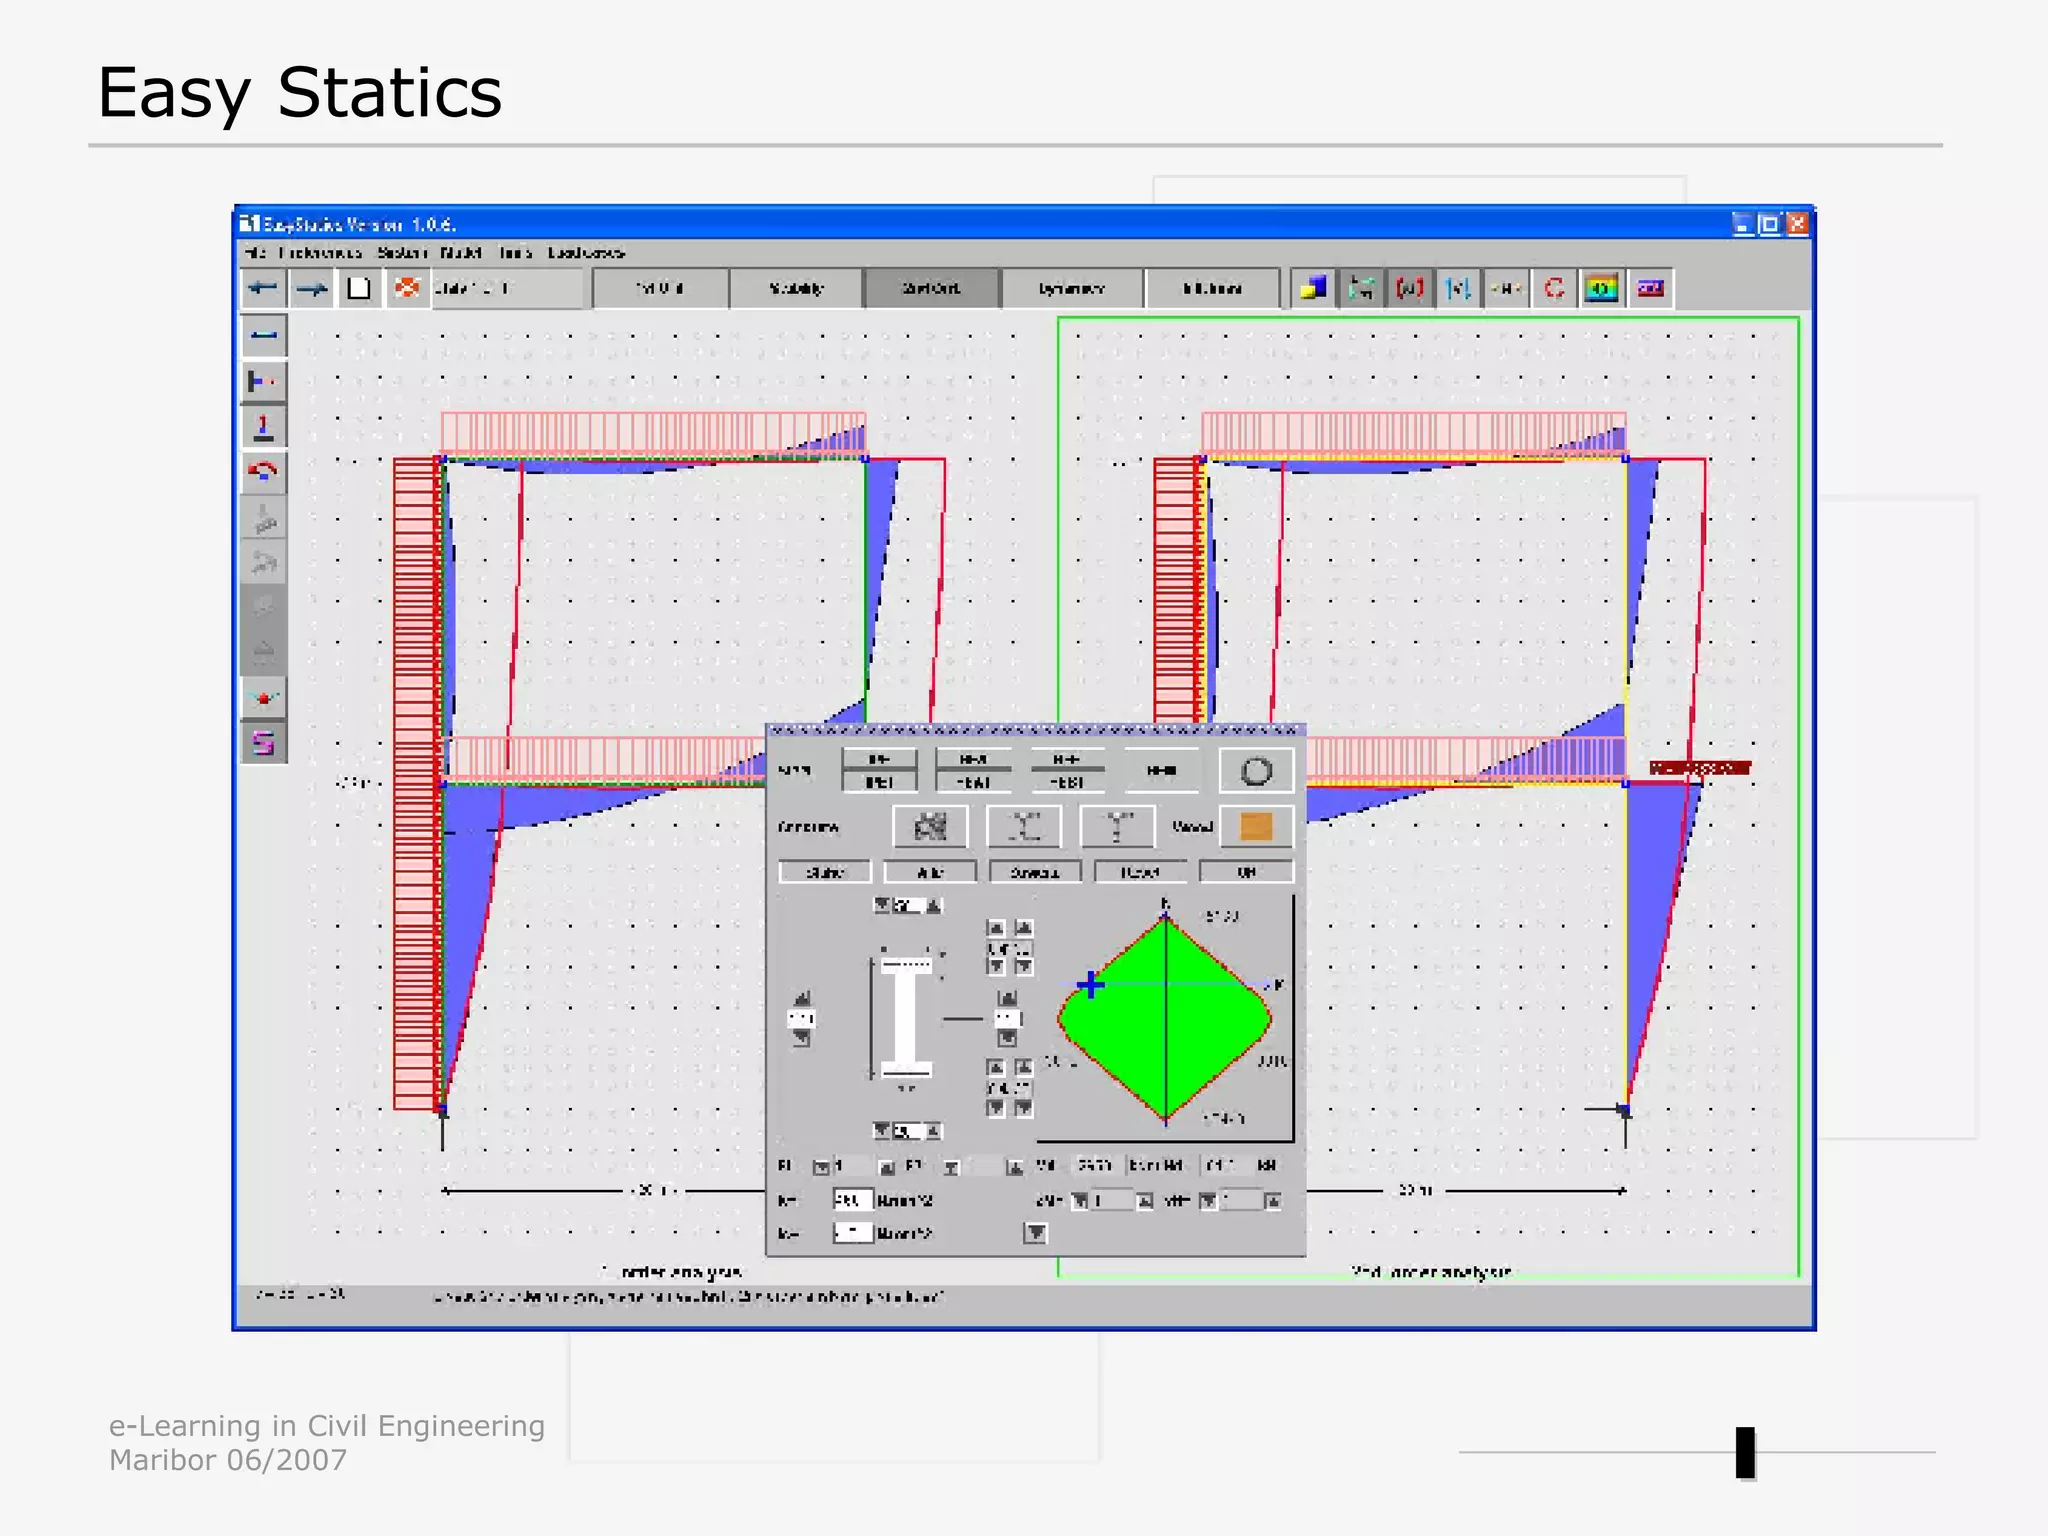This screenshot has height=1536, width=2048.
Task: Choose the concrete T-shaped section icon
Action: [x=1117, y=827]
